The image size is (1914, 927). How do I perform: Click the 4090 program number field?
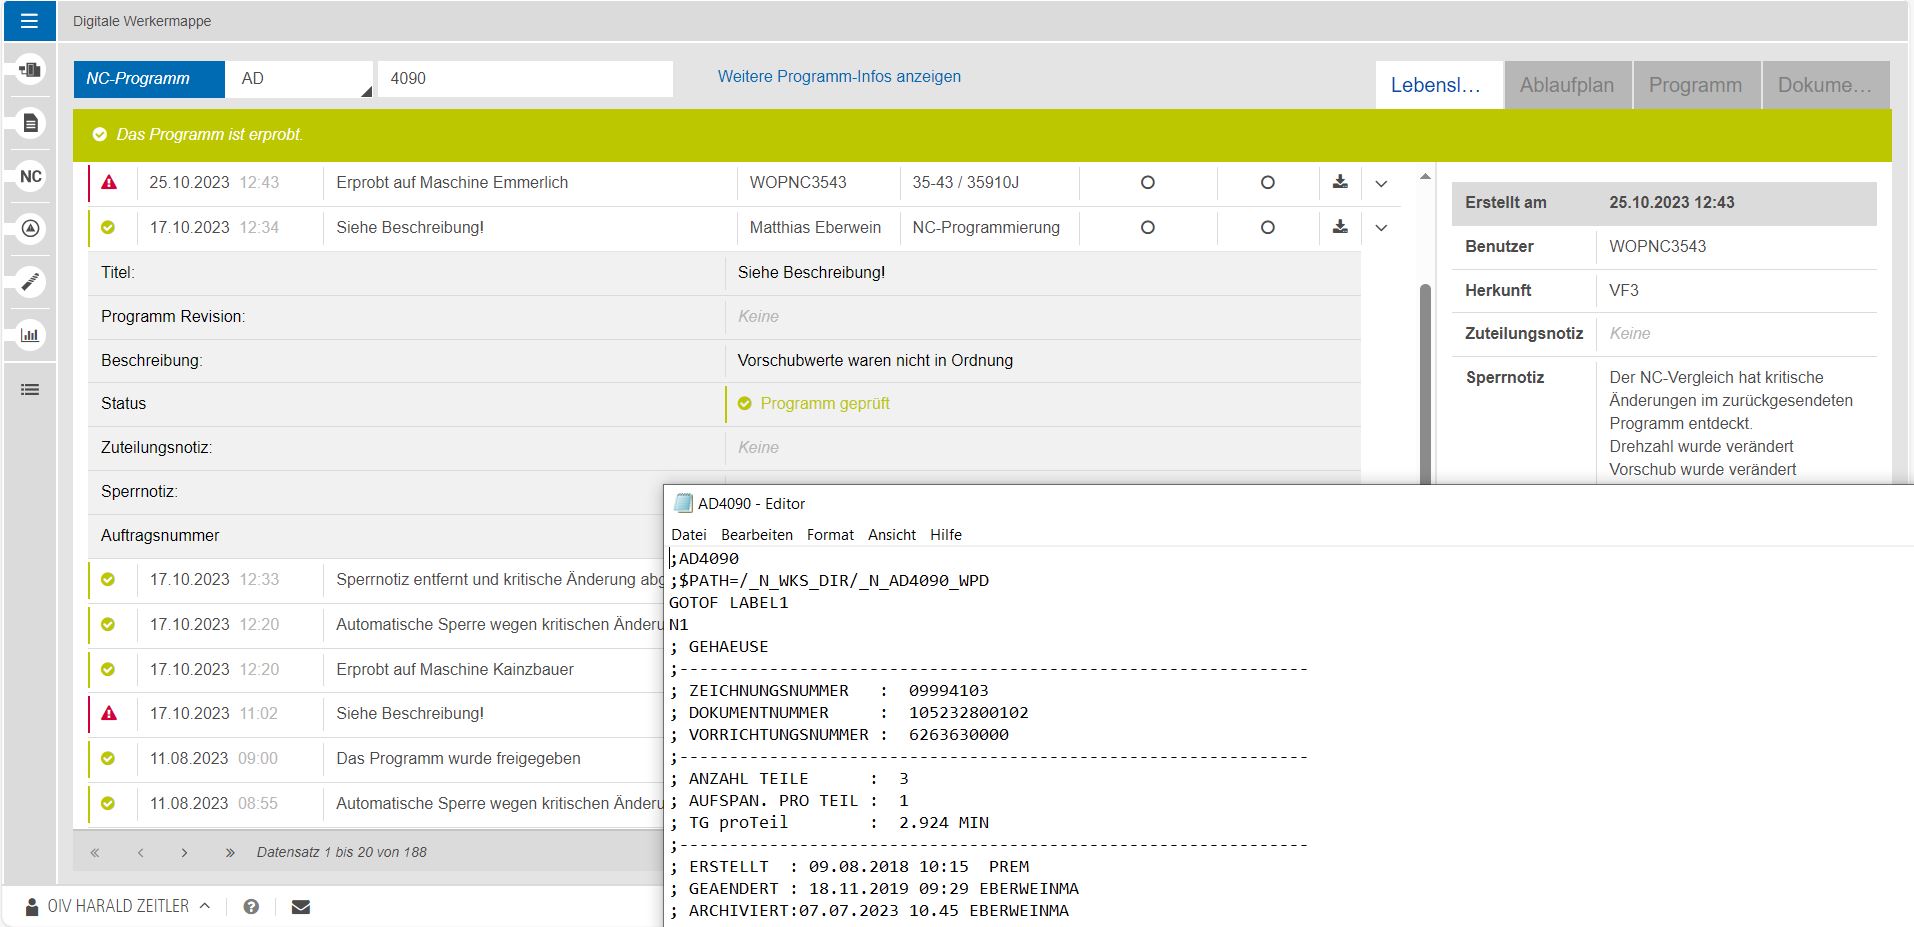pos(524,79)
